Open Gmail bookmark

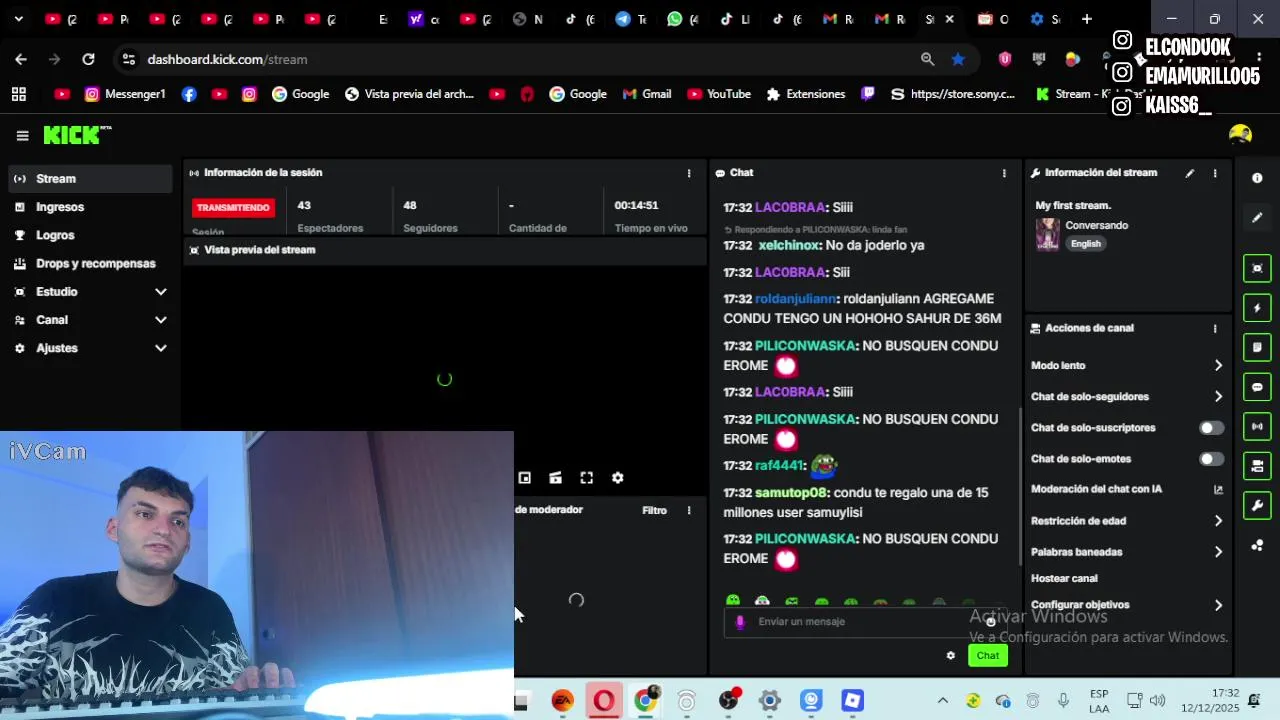point(646,94)
